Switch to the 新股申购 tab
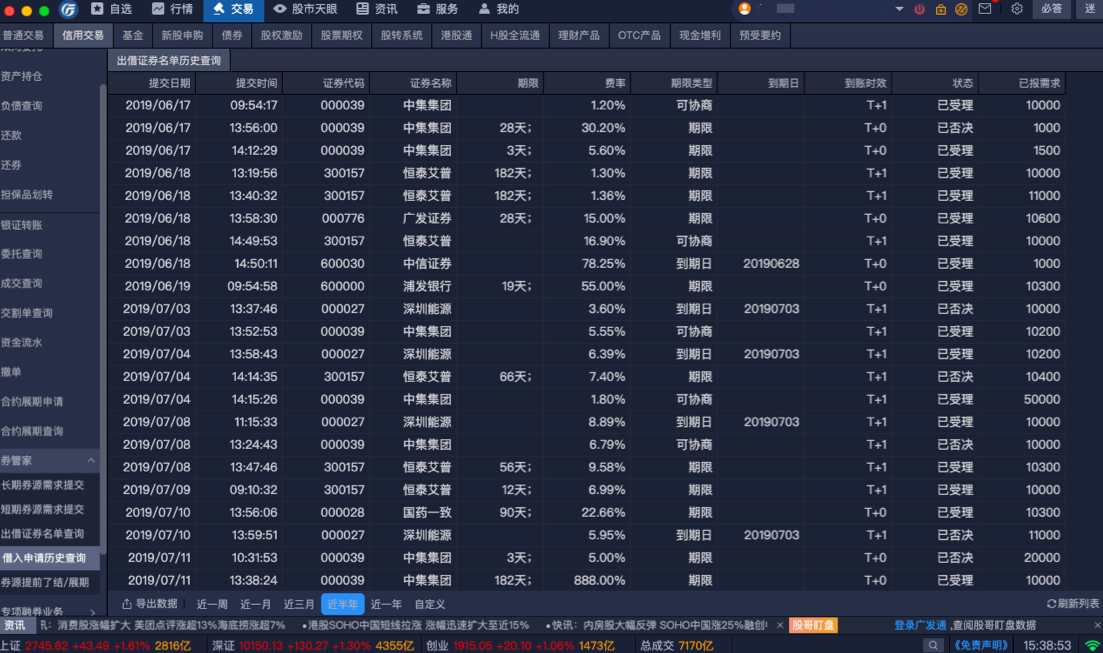 pyautogui.click(x=182, y=35)
